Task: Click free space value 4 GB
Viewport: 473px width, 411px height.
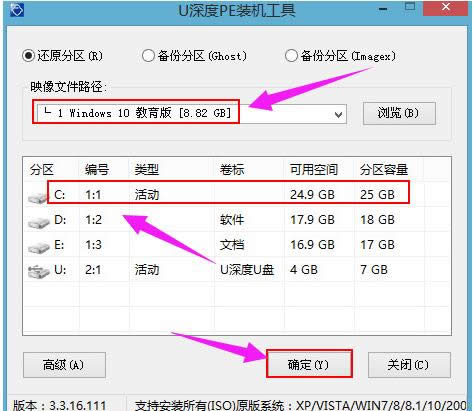Action: 304,270
